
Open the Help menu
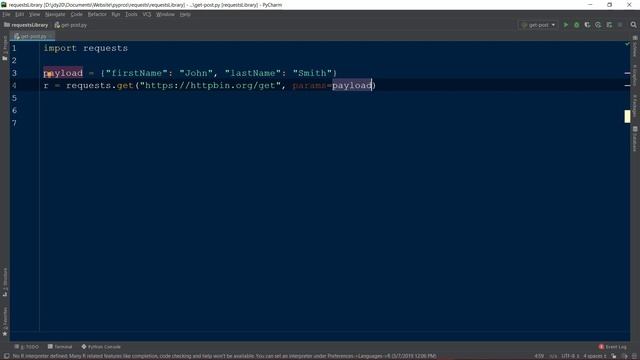click(185, 14)
